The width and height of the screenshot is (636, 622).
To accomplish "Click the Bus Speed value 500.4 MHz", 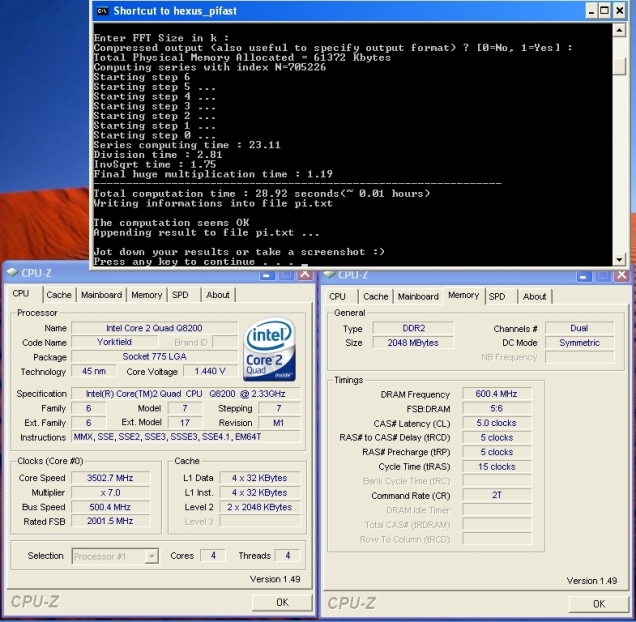I will click(x=110, y=507).
